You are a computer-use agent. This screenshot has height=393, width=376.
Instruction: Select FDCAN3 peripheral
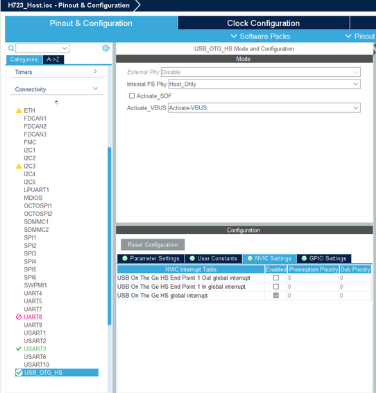[35, 134]
